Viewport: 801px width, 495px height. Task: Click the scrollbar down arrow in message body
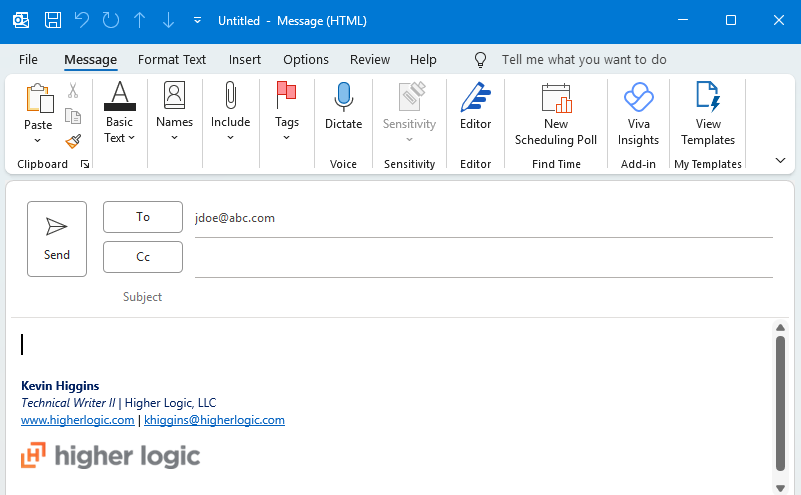pos(780,488)
